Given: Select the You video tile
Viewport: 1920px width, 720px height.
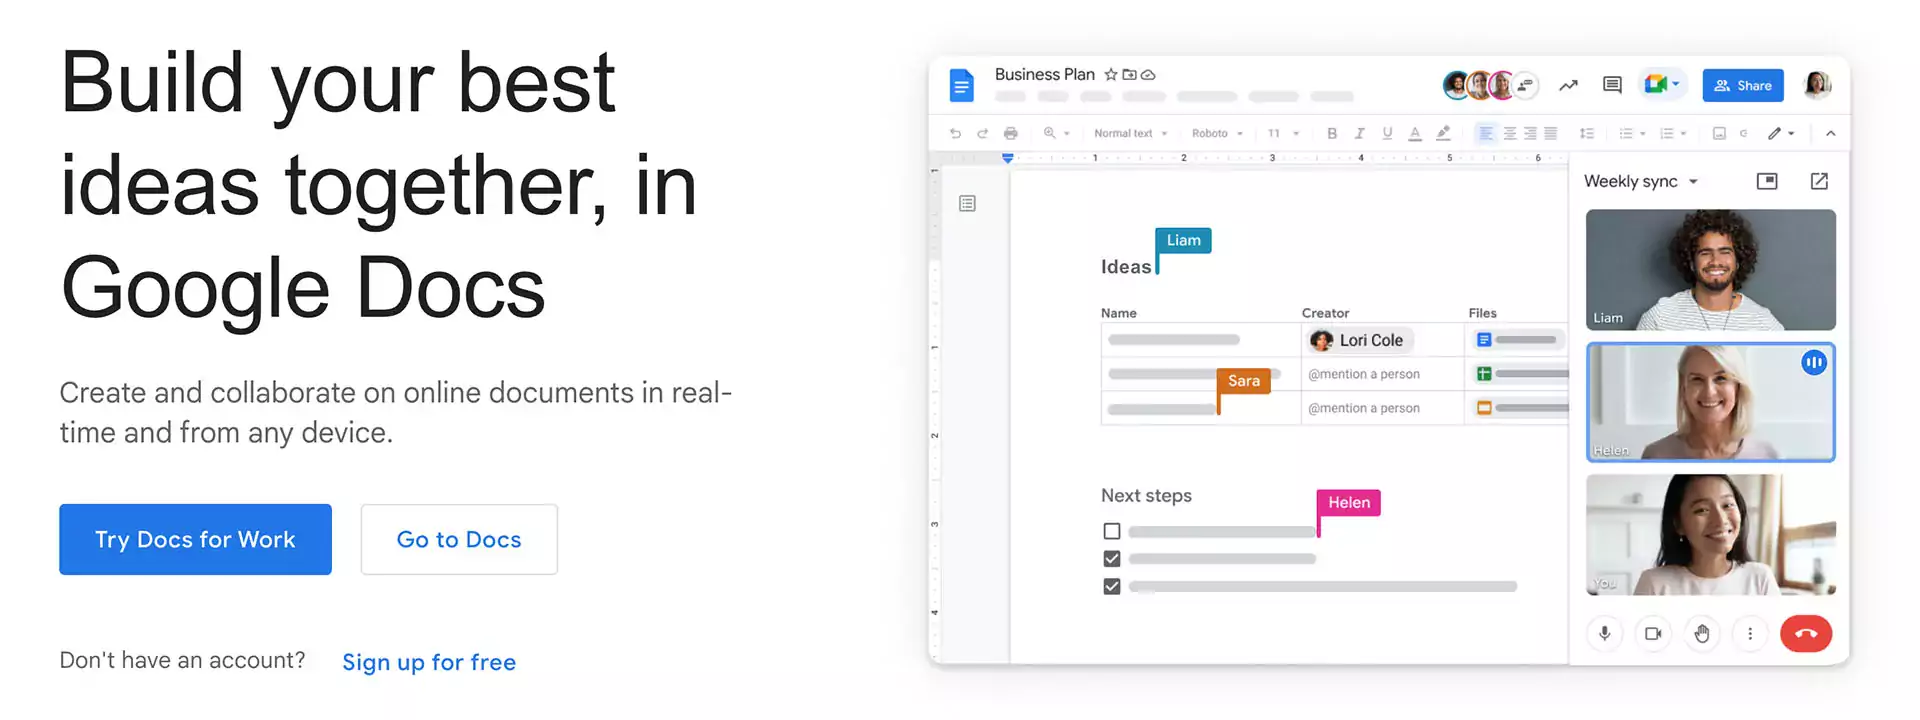Looking at the screenshot, I should [x=1711, y=535].
